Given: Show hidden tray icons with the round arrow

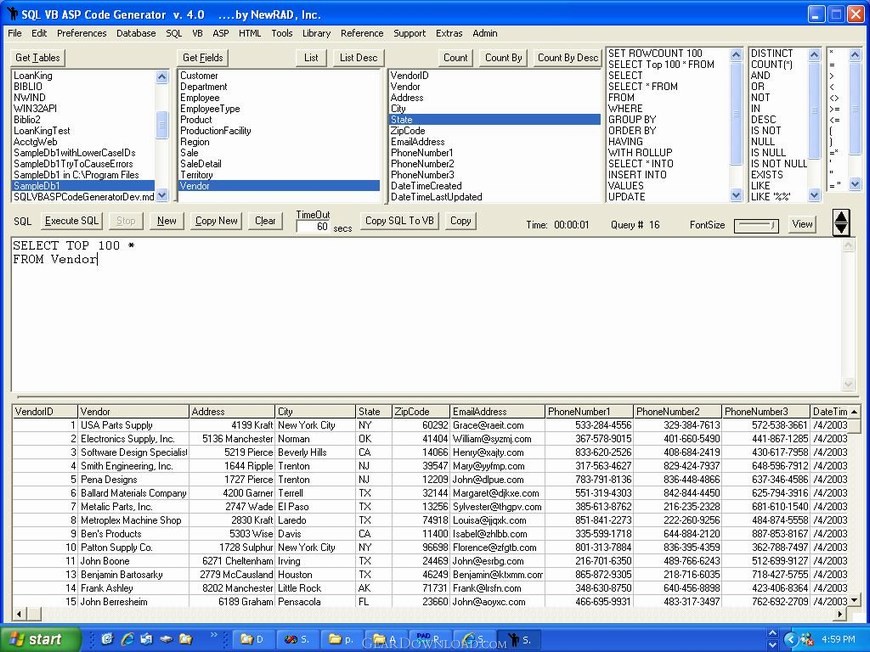Looking at the screenshot, I should [x=791, y=639].
